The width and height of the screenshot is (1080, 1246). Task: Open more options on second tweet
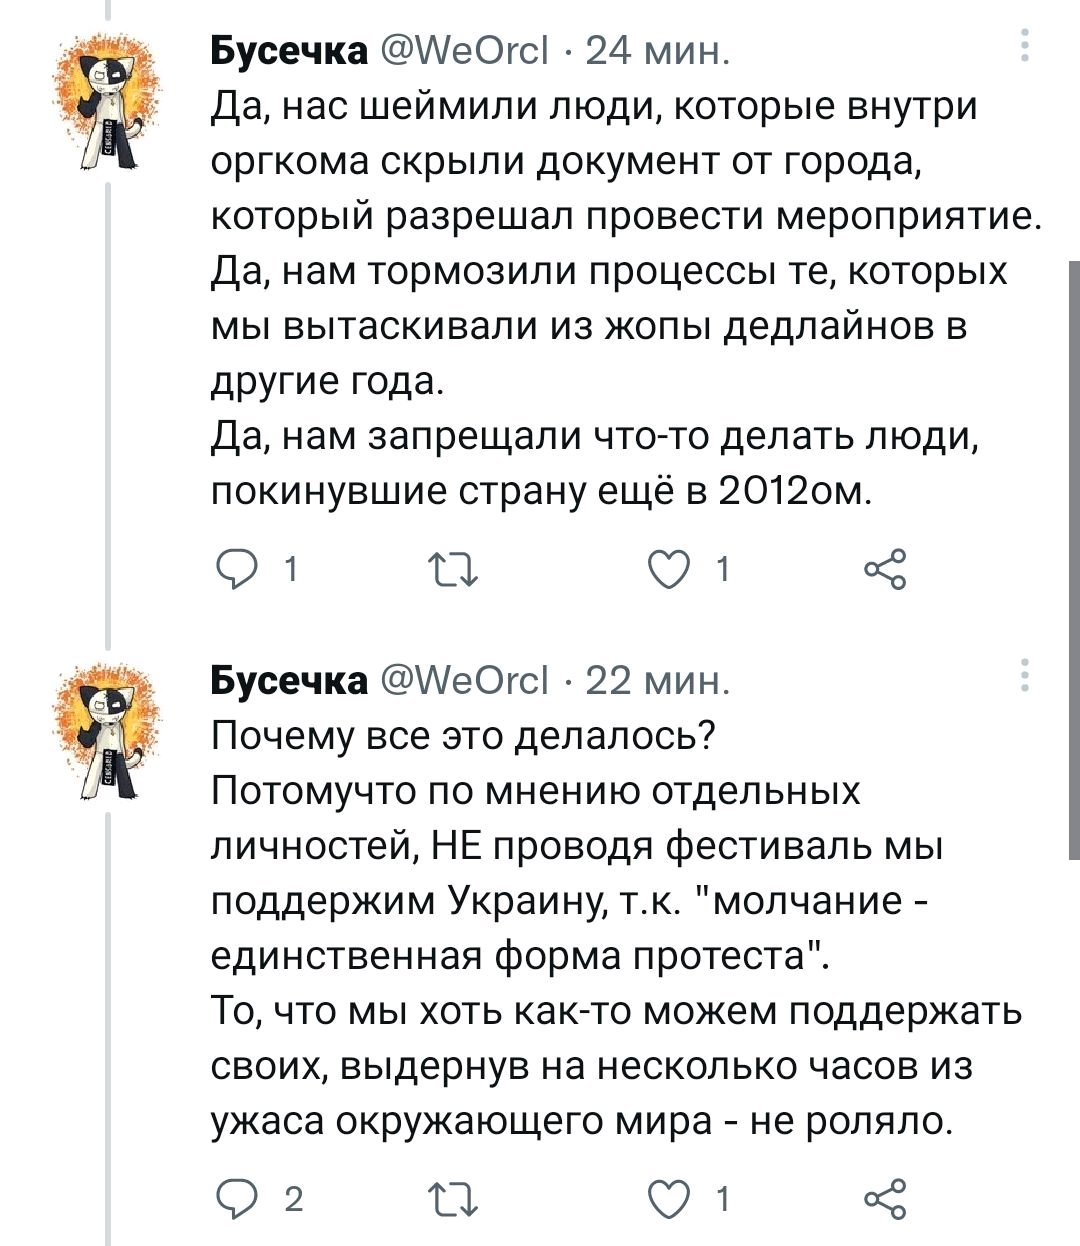[x=1023, y=675]
